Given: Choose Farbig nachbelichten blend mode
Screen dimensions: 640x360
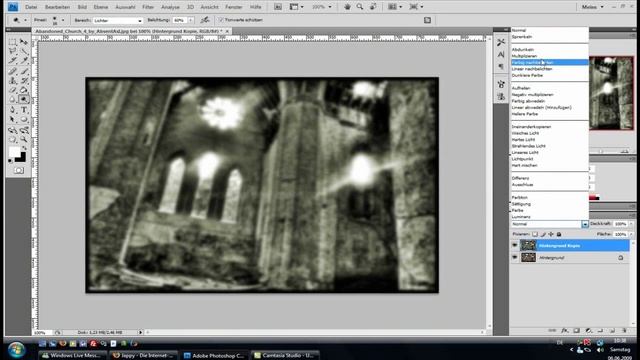Looking at the screenshot, I should pyautogui.click(x=549, y=62).
